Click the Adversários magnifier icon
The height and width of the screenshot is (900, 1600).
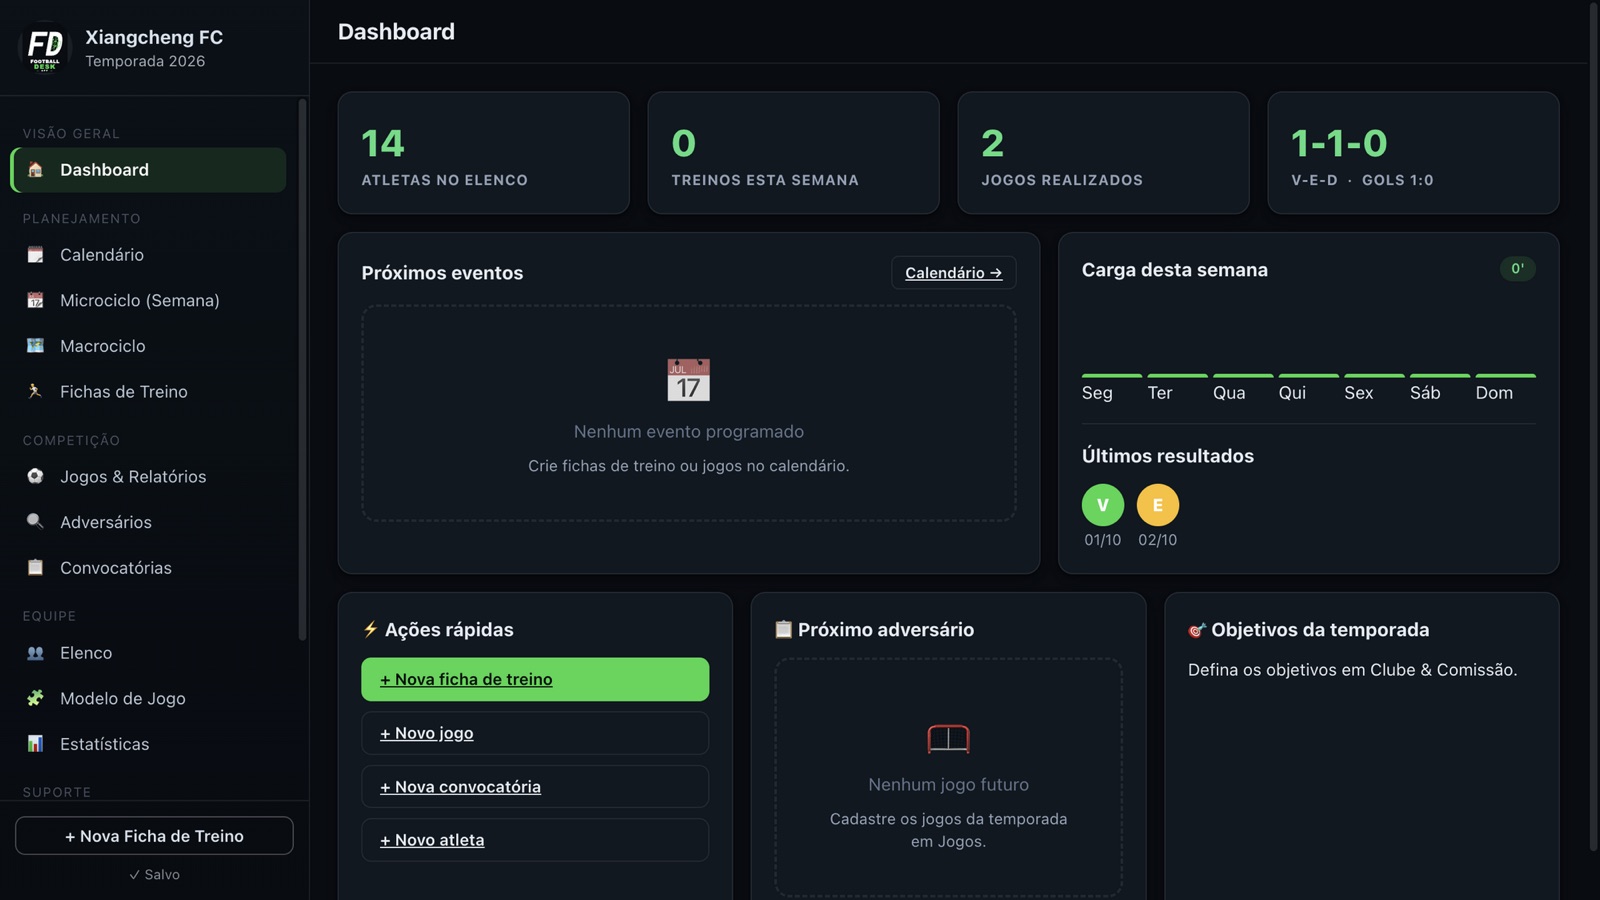(x=35, y=522)
